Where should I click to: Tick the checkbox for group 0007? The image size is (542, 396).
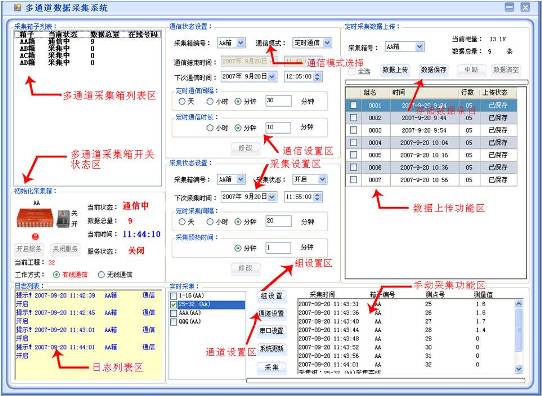353,180
